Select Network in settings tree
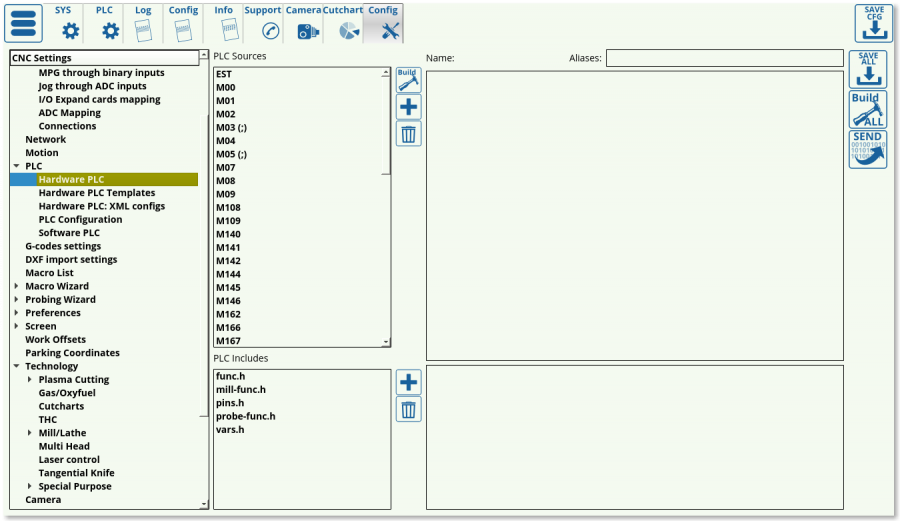900x521 pixels. click(45, 139)
